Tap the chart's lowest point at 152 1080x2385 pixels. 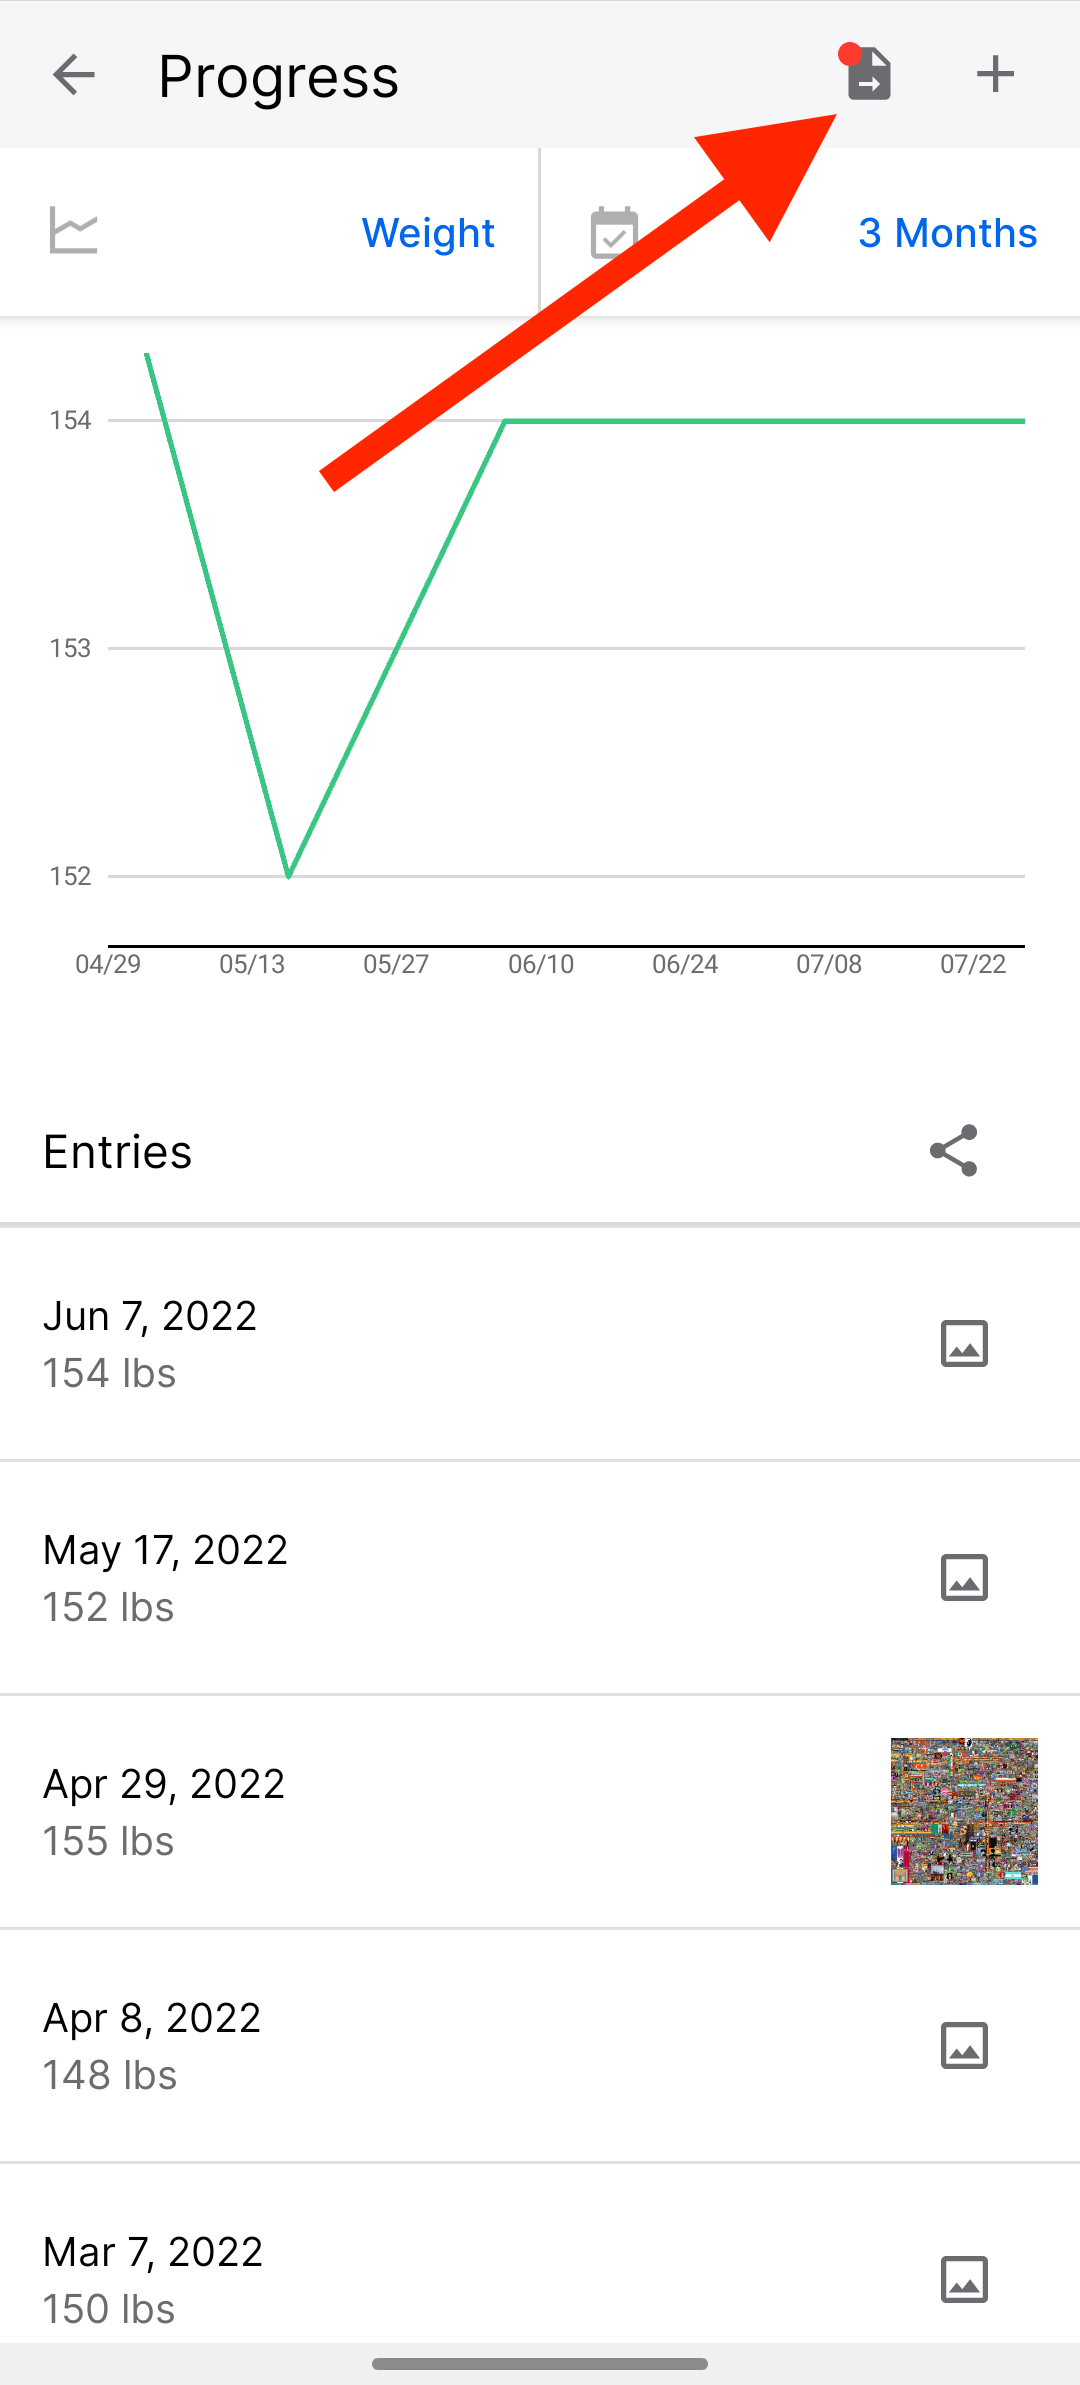click(x=289, y=876)
